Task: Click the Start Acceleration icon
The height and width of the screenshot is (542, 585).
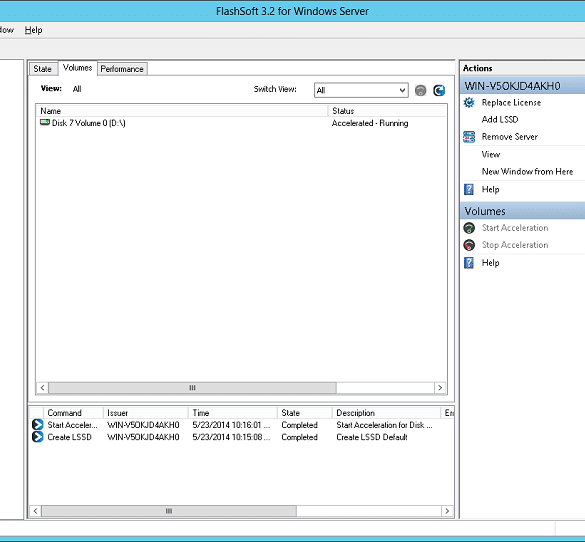Action: pos(469,228)
